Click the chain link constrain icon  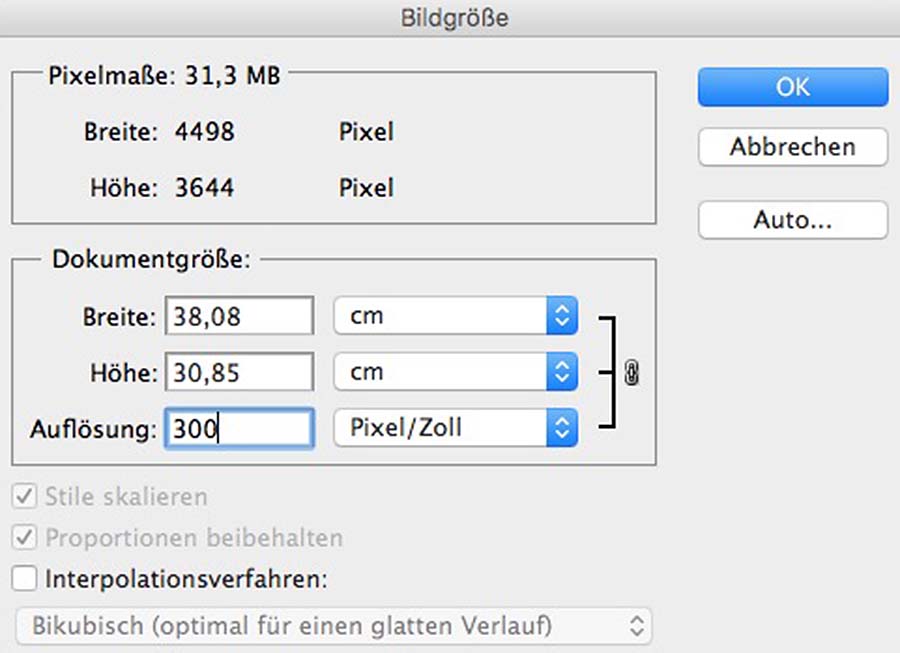click(631, 372)
